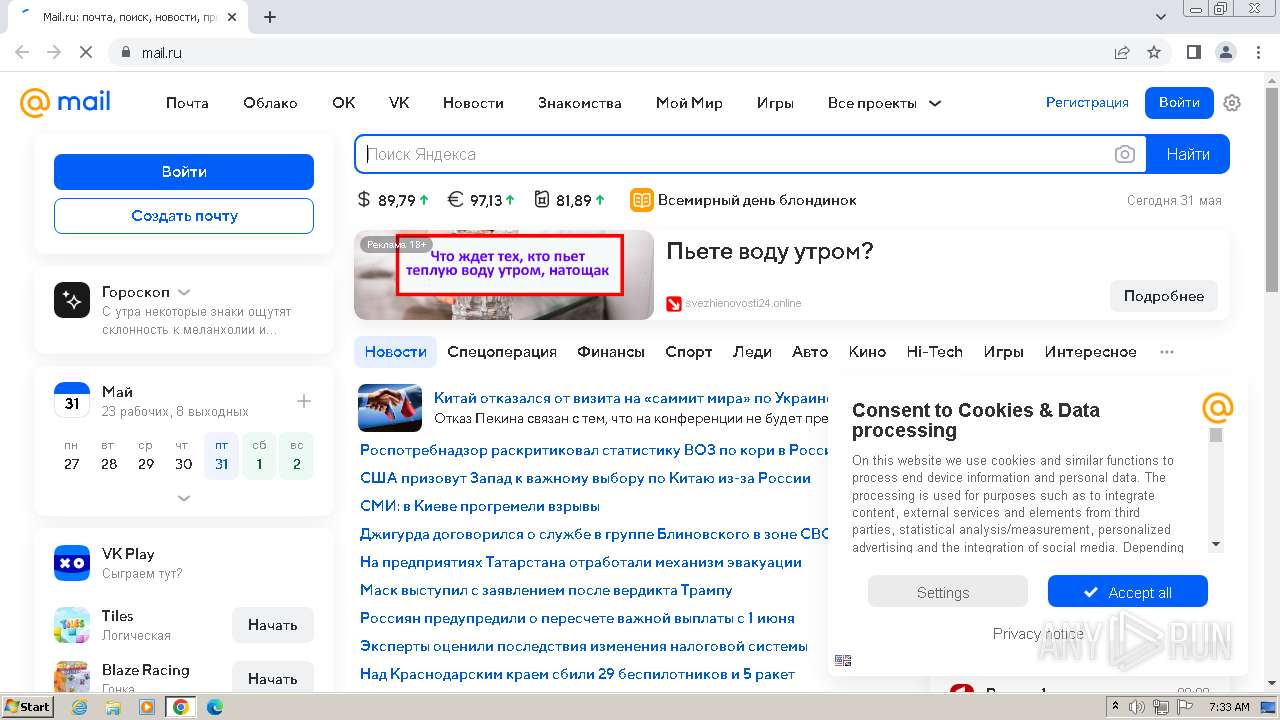Image resolution: width=1280 pixels, height=720 pixels.
Task: Click Создать почту button
Action: click(184, 216)
